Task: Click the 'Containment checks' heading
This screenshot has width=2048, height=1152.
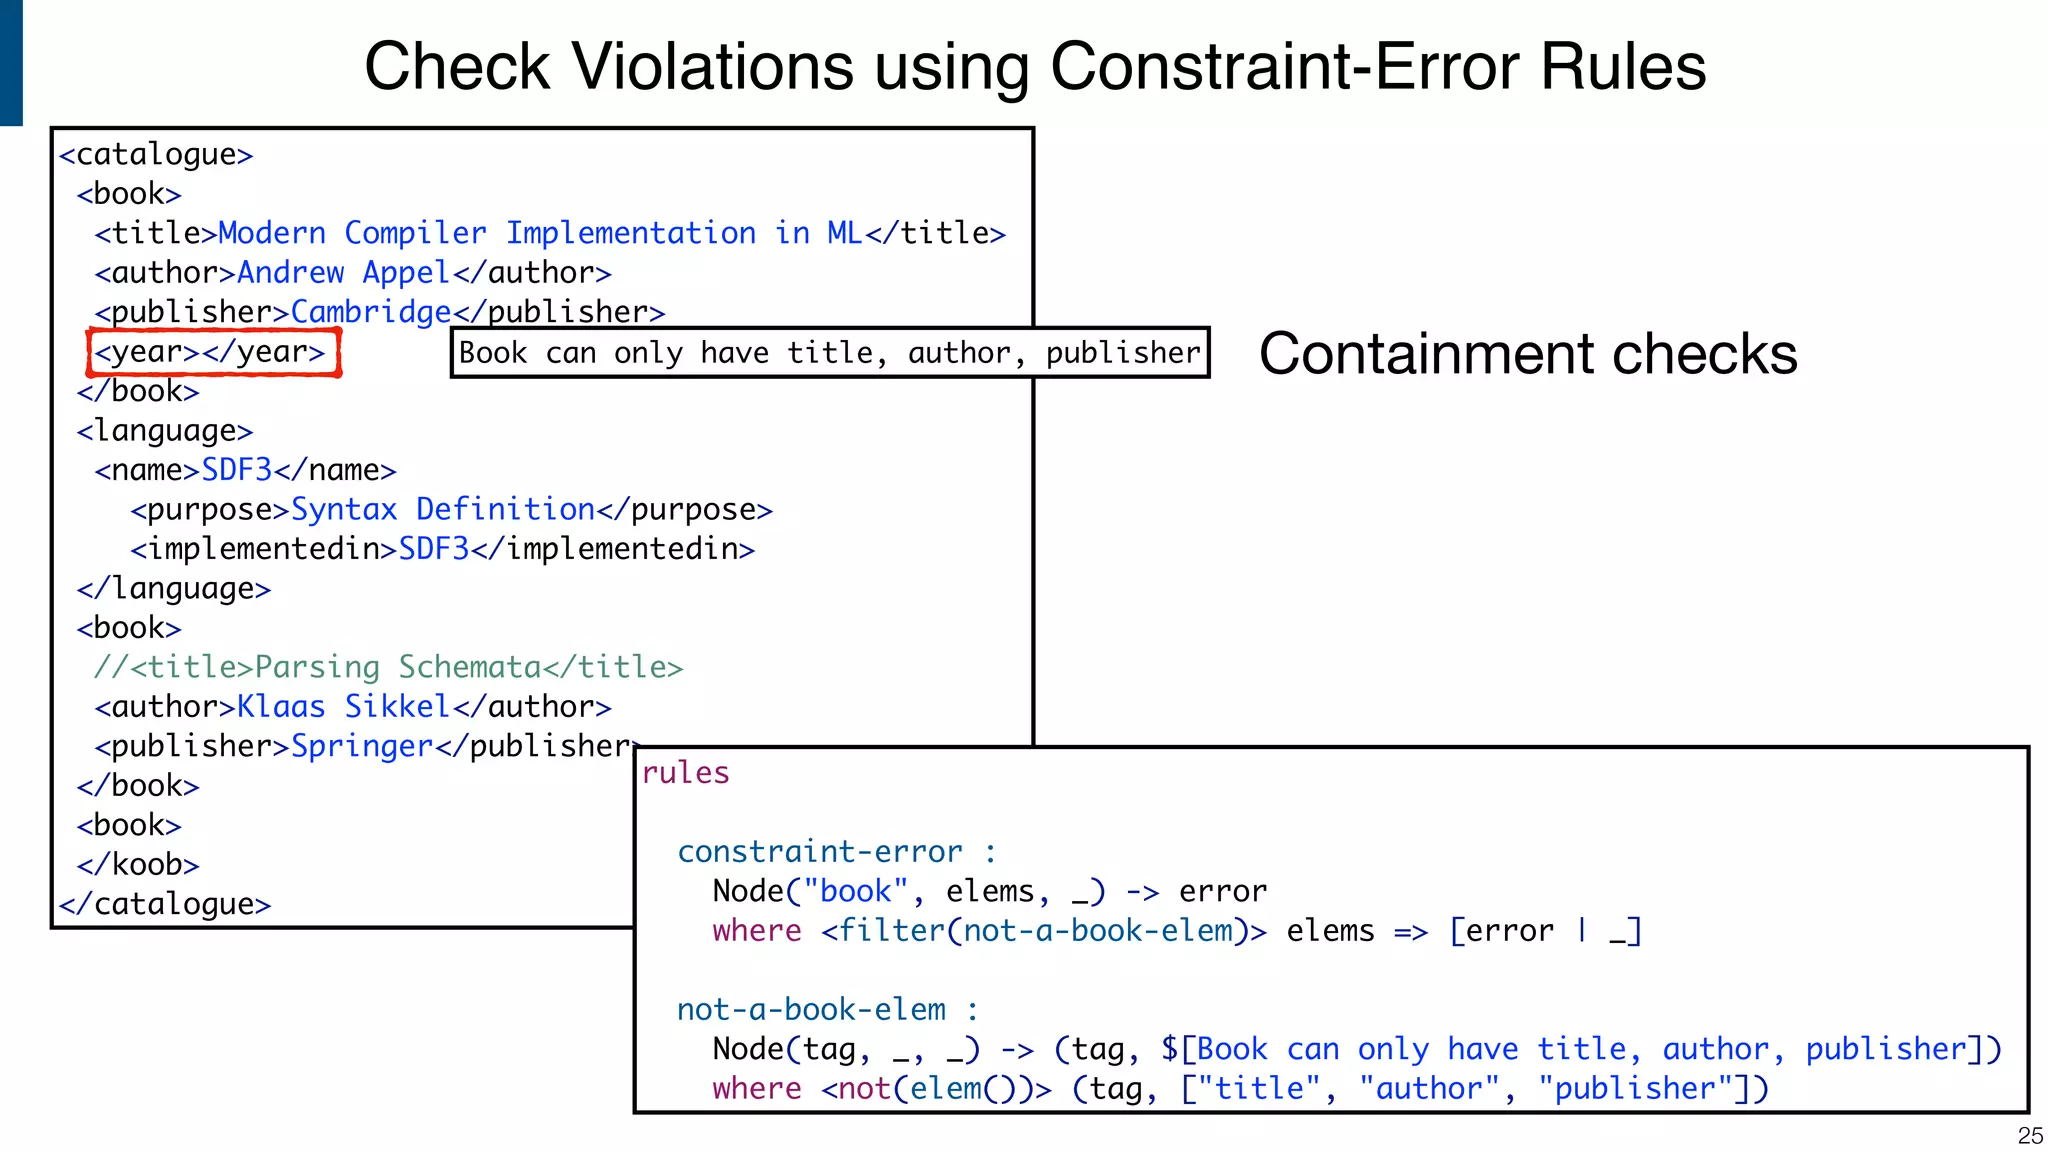Action: coord(1528,354)
